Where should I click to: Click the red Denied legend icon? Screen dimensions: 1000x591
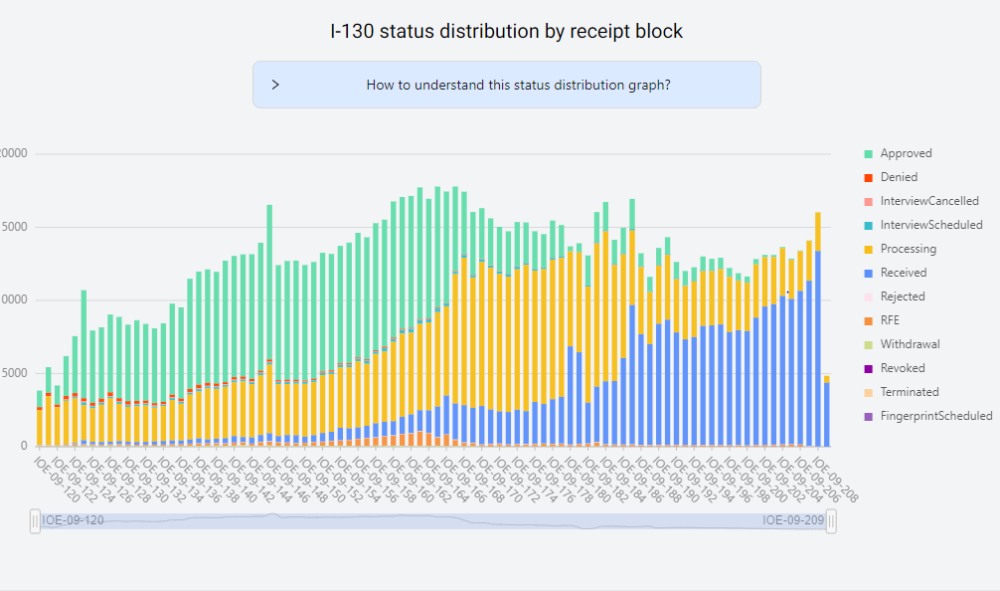pyautogui.click(x=868, y=178)
